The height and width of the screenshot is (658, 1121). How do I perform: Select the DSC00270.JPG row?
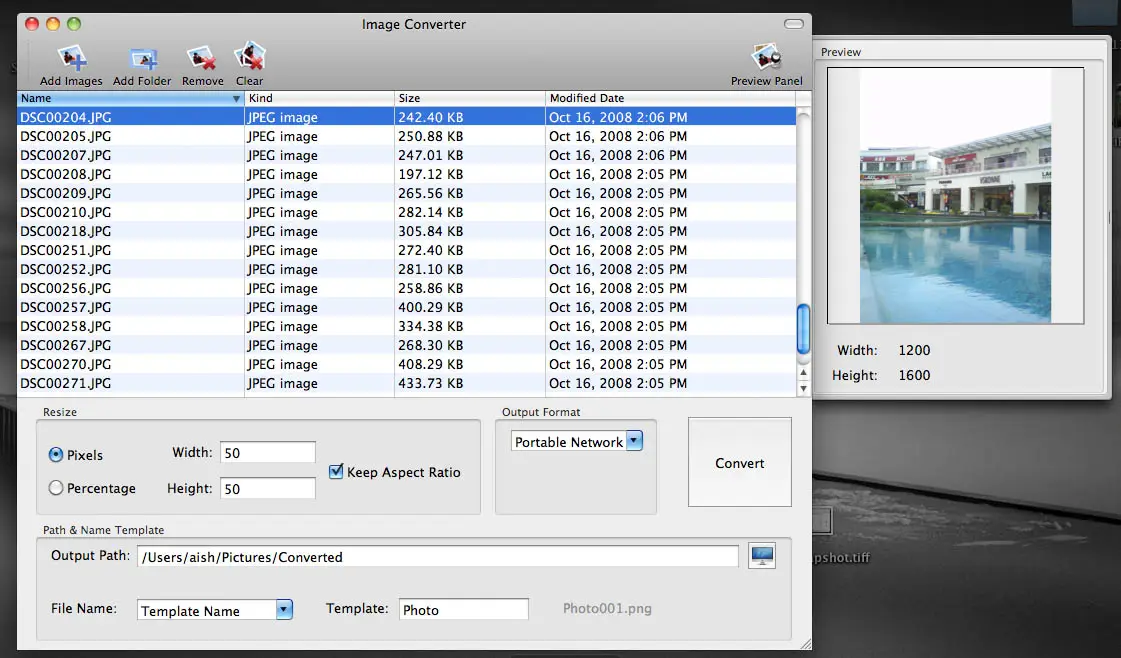point(406,364)
